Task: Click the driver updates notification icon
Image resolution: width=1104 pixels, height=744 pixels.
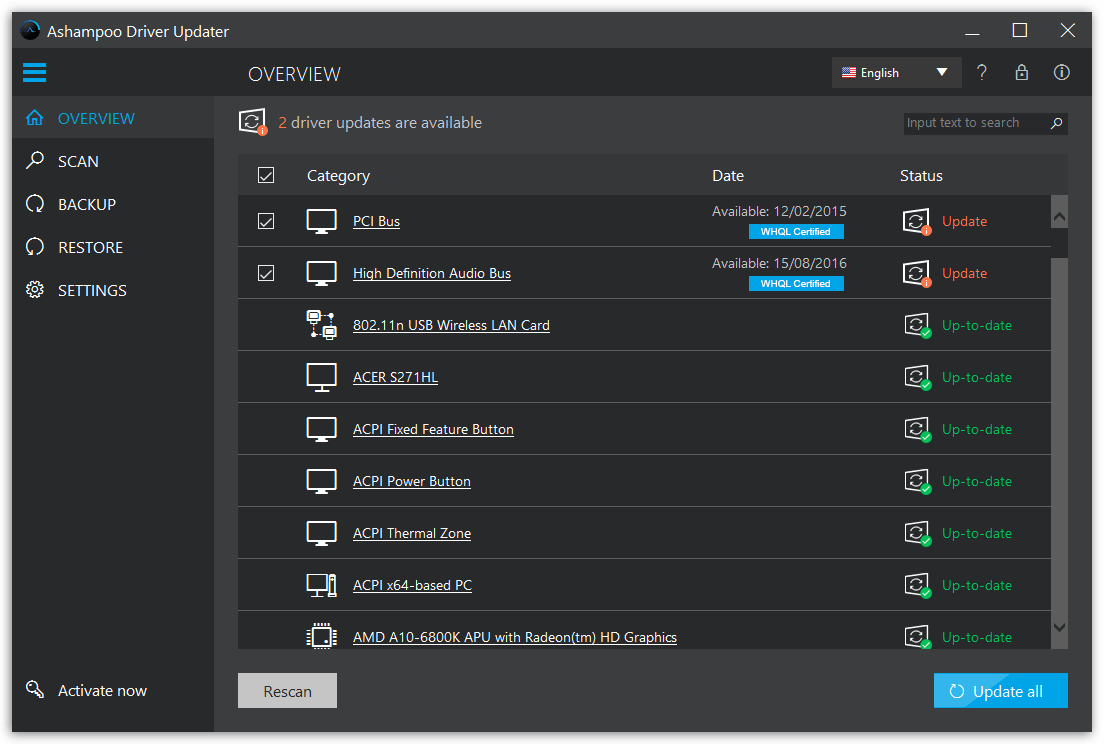Action: coord(252,120)
